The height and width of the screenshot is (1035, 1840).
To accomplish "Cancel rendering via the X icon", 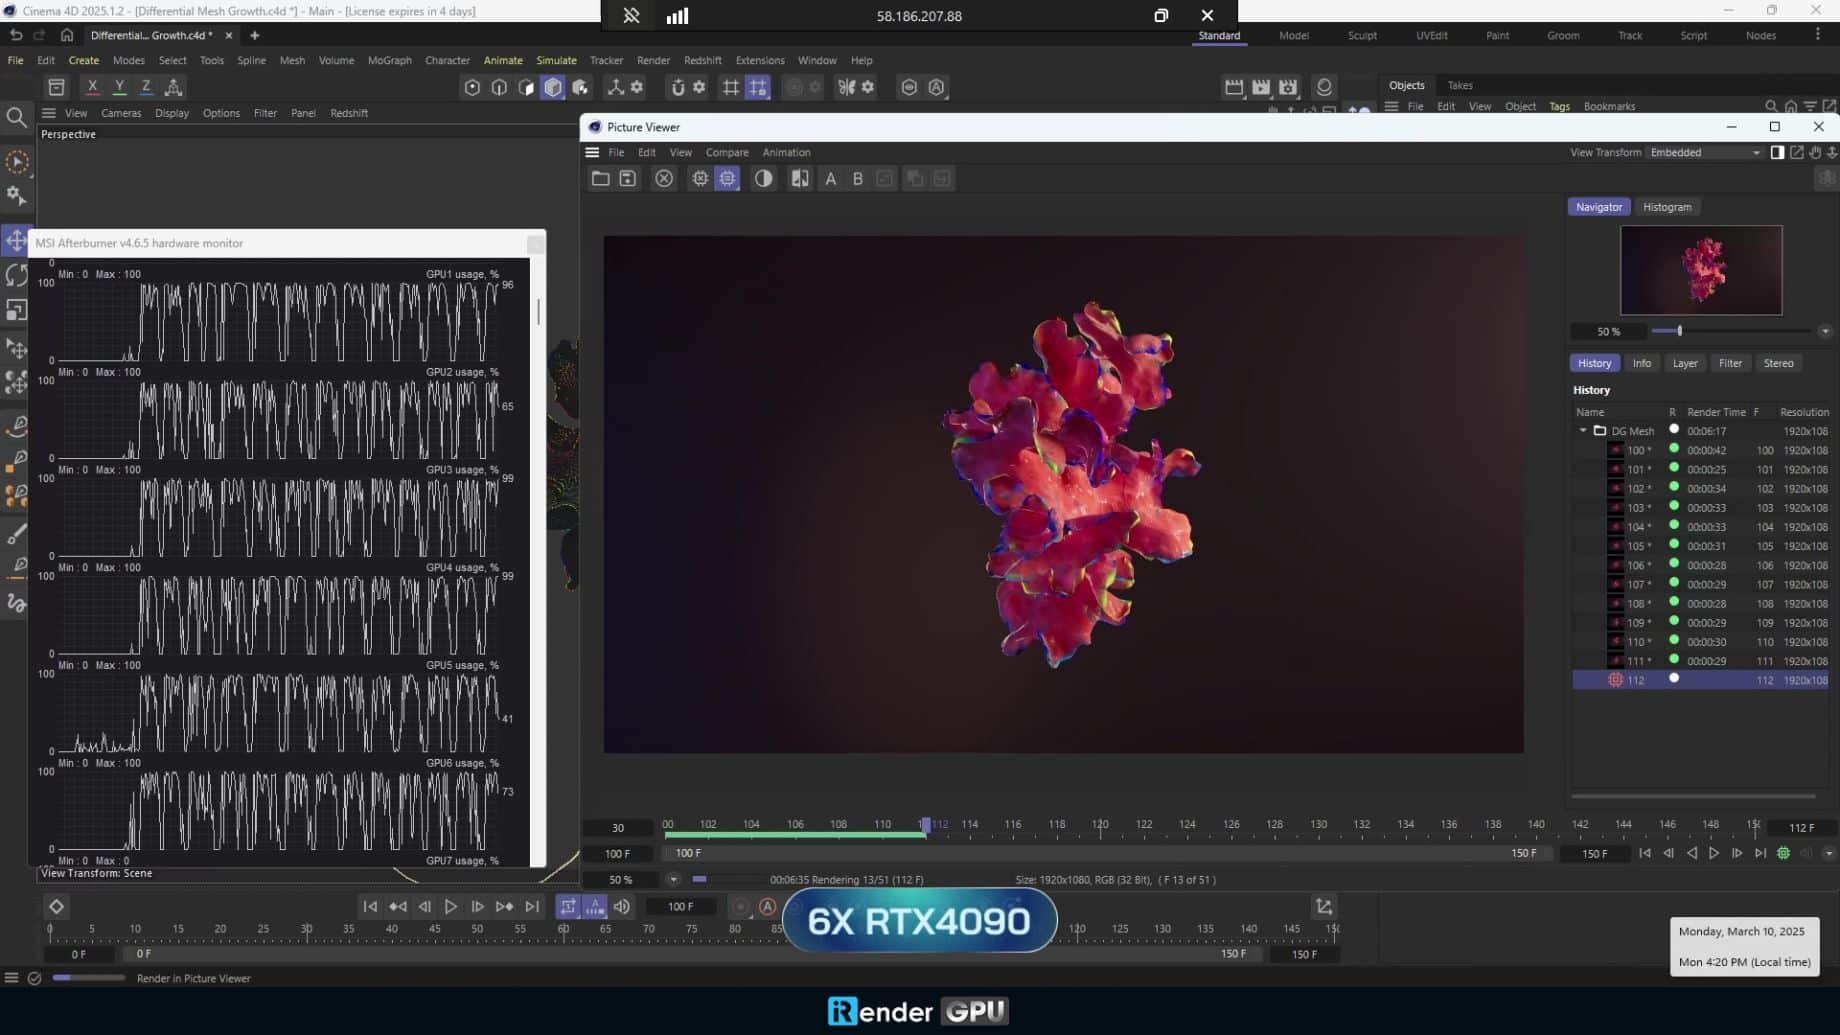I will point(664,178).
